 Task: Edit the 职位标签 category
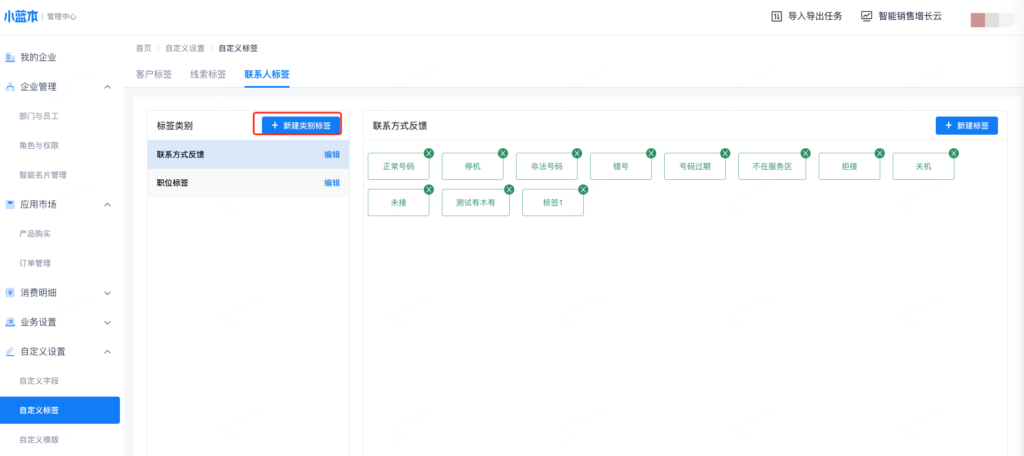(x=332, y=183)
